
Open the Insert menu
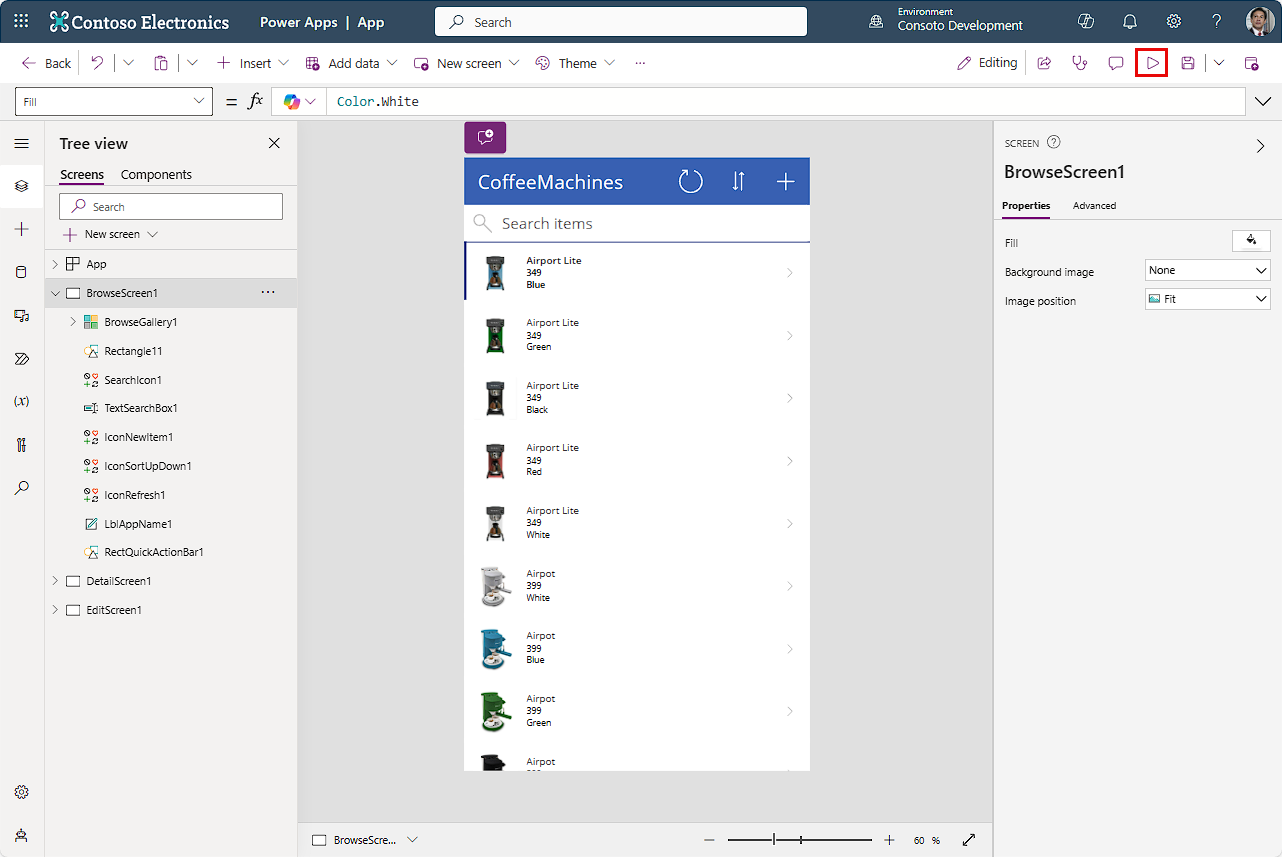coord(253,63)
